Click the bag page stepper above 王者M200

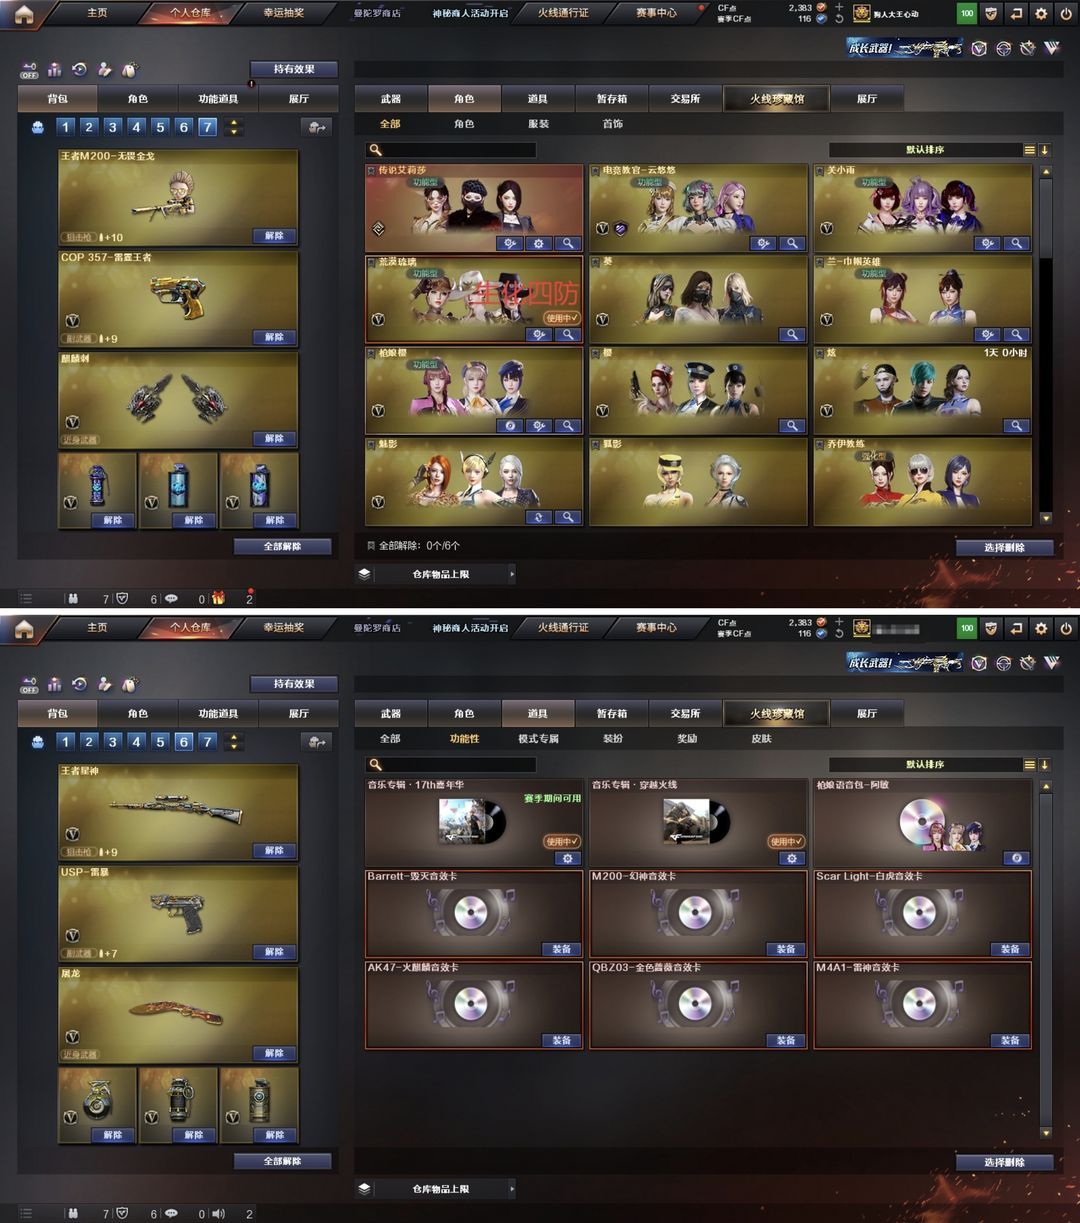(234, 127)
